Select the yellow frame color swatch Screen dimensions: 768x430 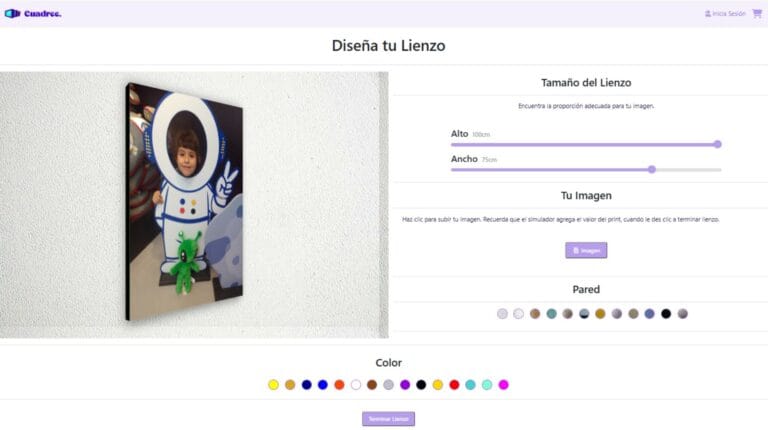274,385
